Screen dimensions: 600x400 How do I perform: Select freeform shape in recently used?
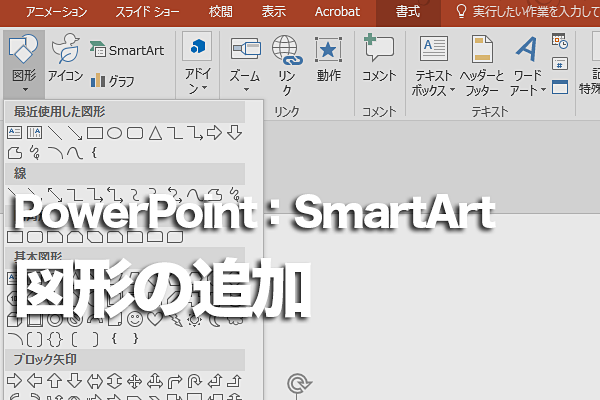tap(15, 153)
